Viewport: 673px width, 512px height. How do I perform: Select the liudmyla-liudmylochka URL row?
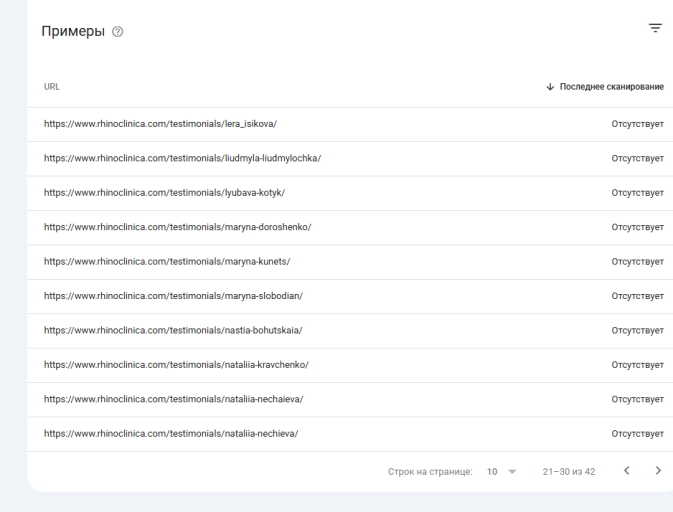350,158
